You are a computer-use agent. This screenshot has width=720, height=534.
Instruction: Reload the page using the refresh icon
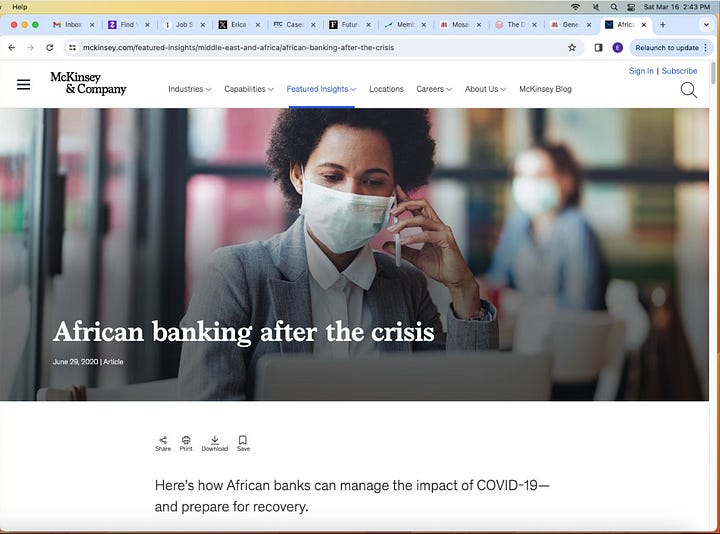pyautogui.click(x=50, y=48)
